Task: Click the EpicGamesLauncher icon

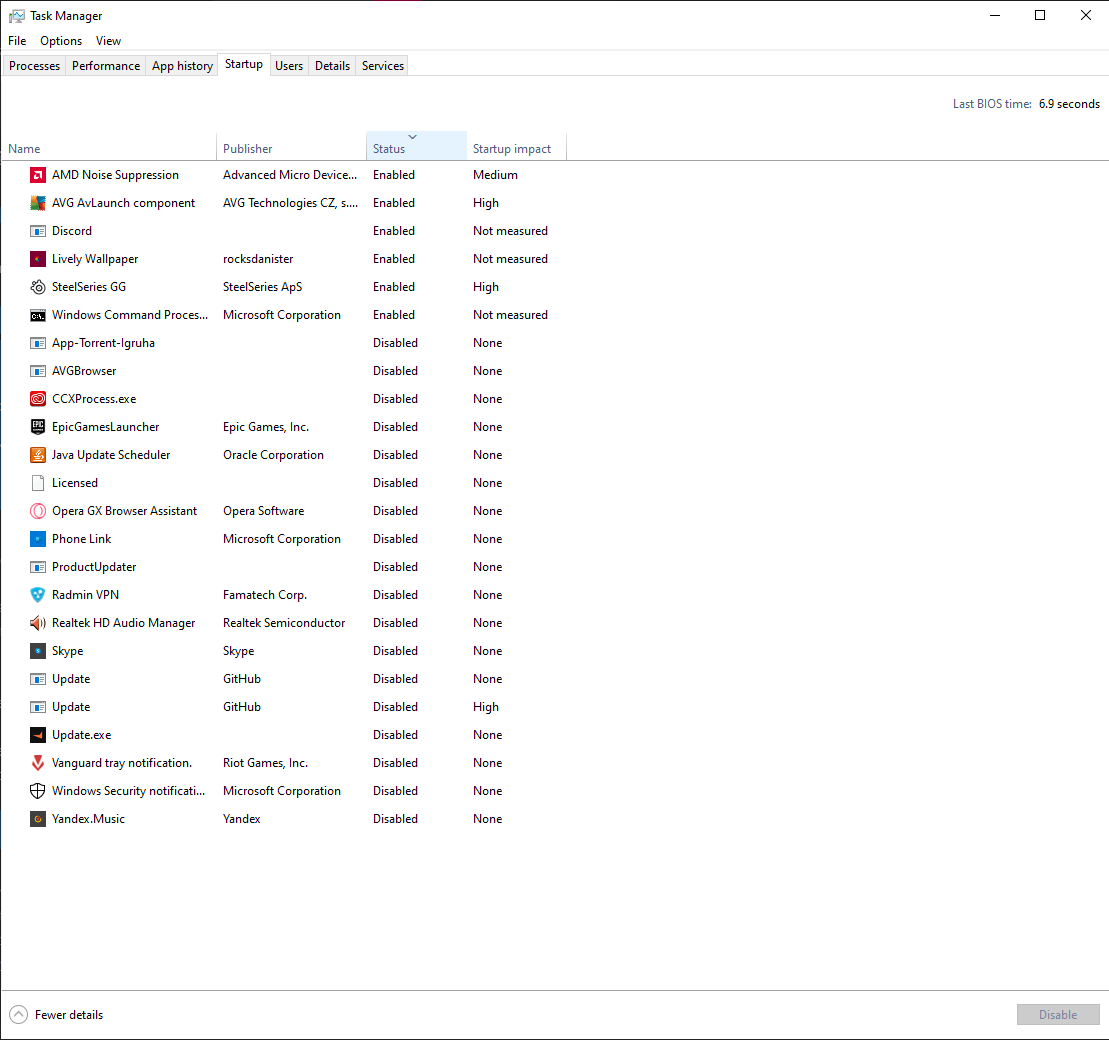Action: (37, 427)
